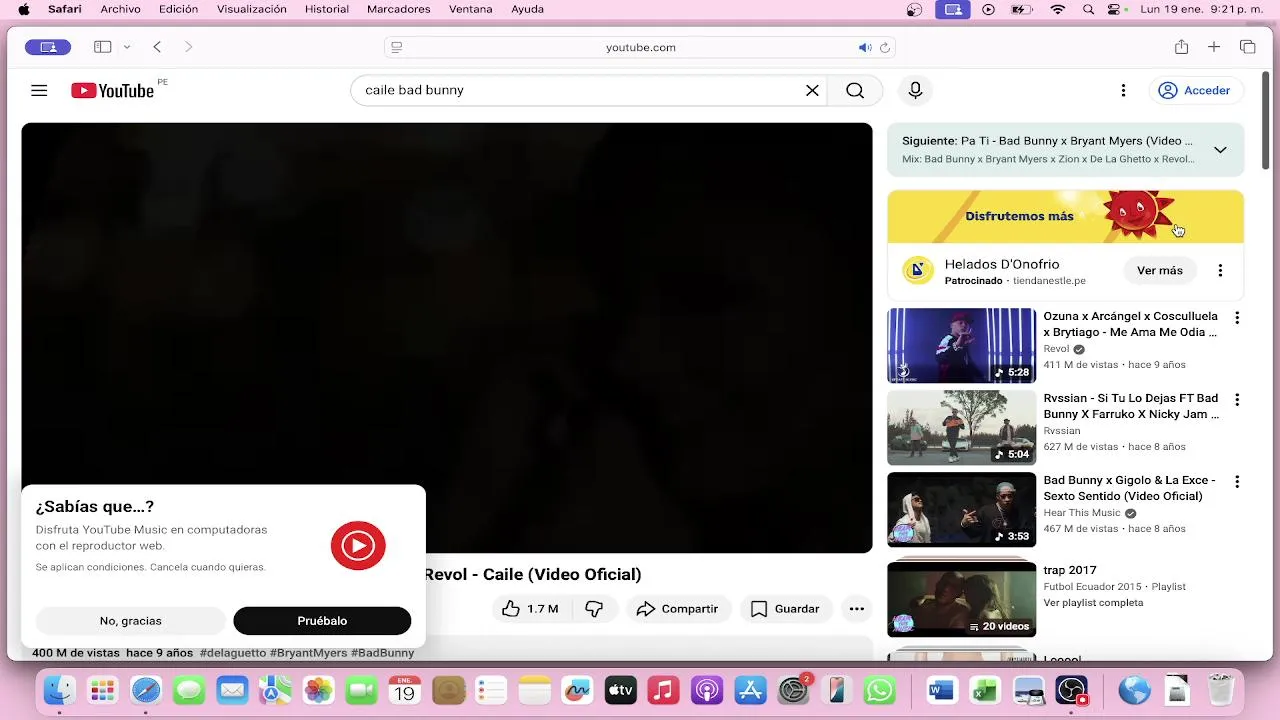
Task: Click the #BryantMyers hashtag
Action: tap(308, 653)
